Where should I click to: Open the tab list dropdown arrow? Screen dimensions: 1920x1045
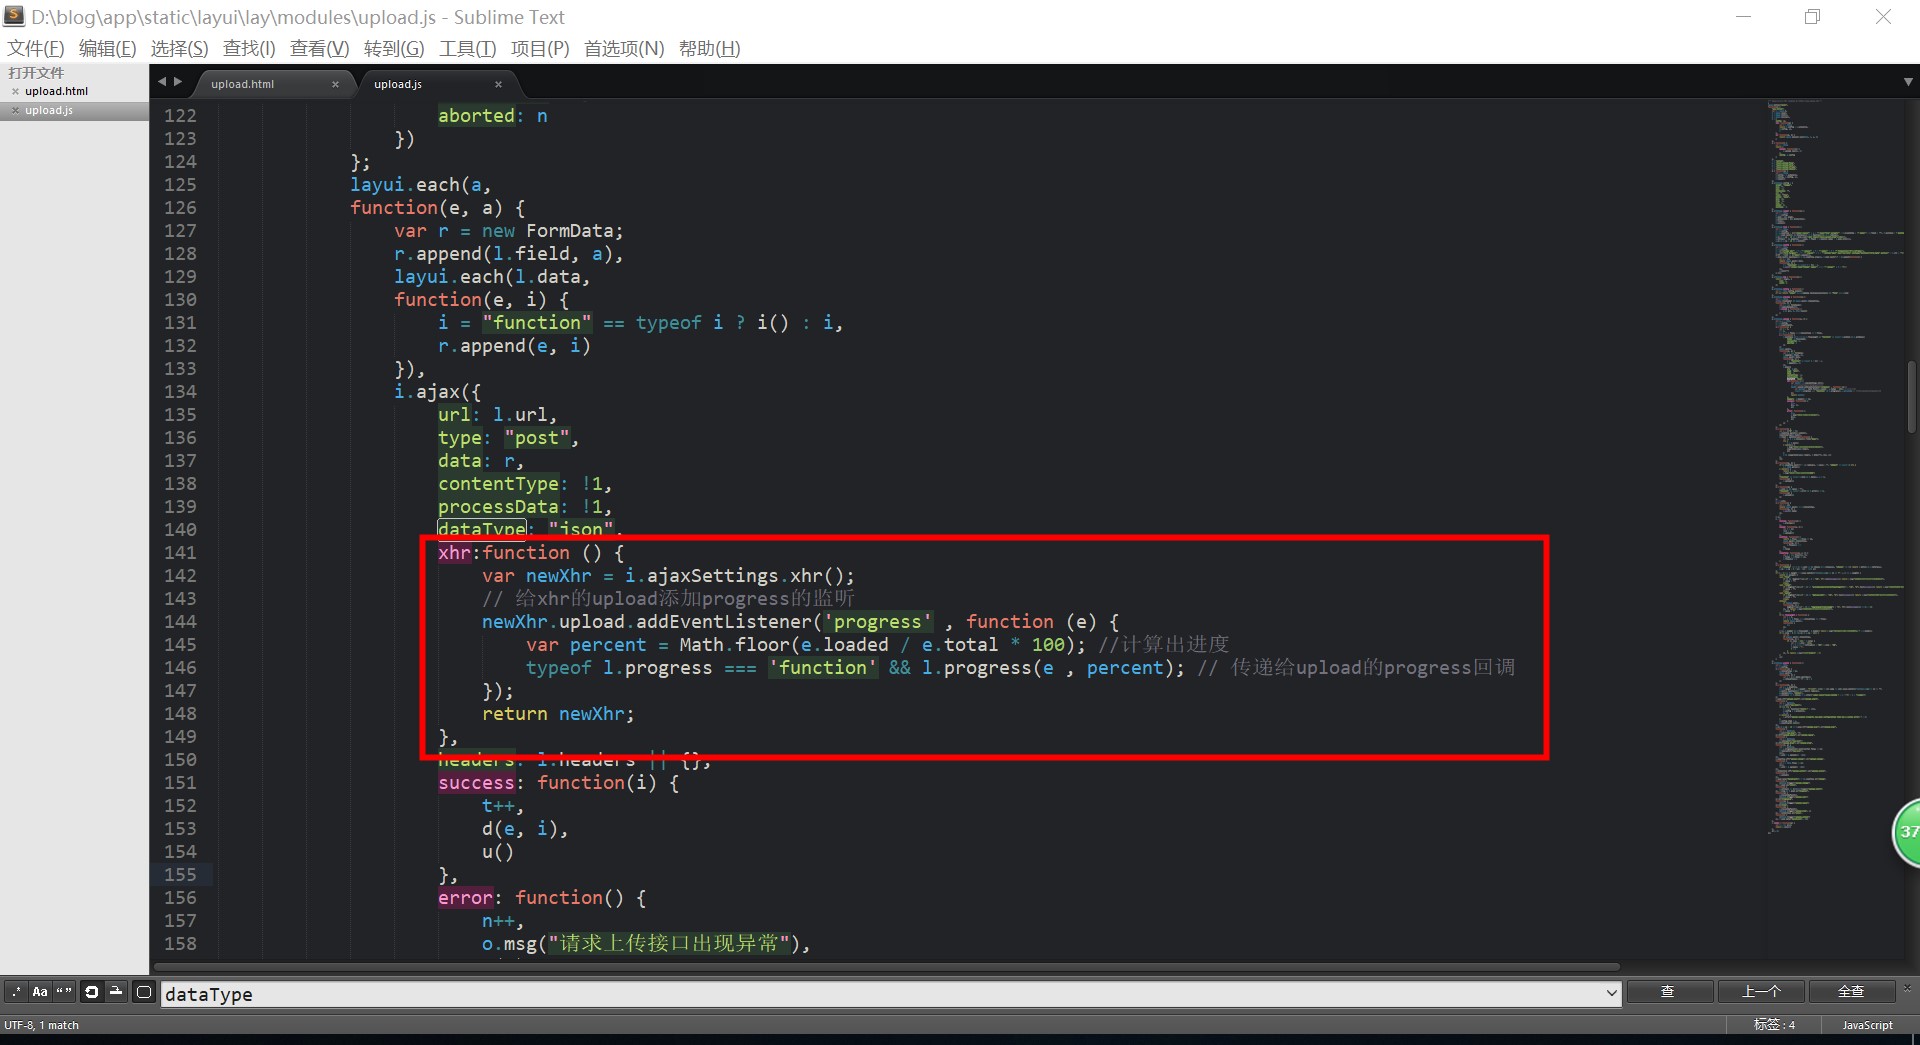pyautogui.click(x=1907, y=82)
